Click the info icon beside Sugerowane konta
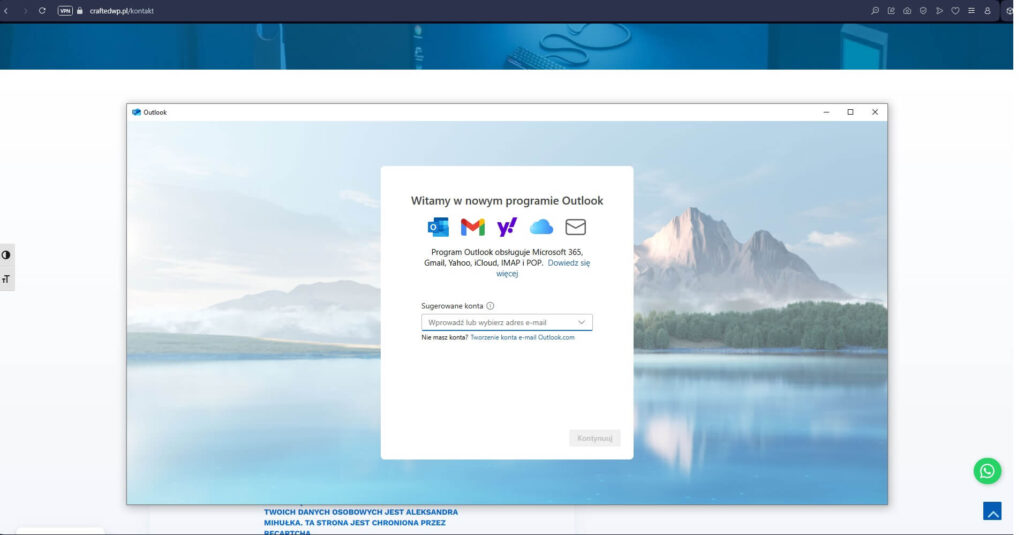 tap(490, 306)
